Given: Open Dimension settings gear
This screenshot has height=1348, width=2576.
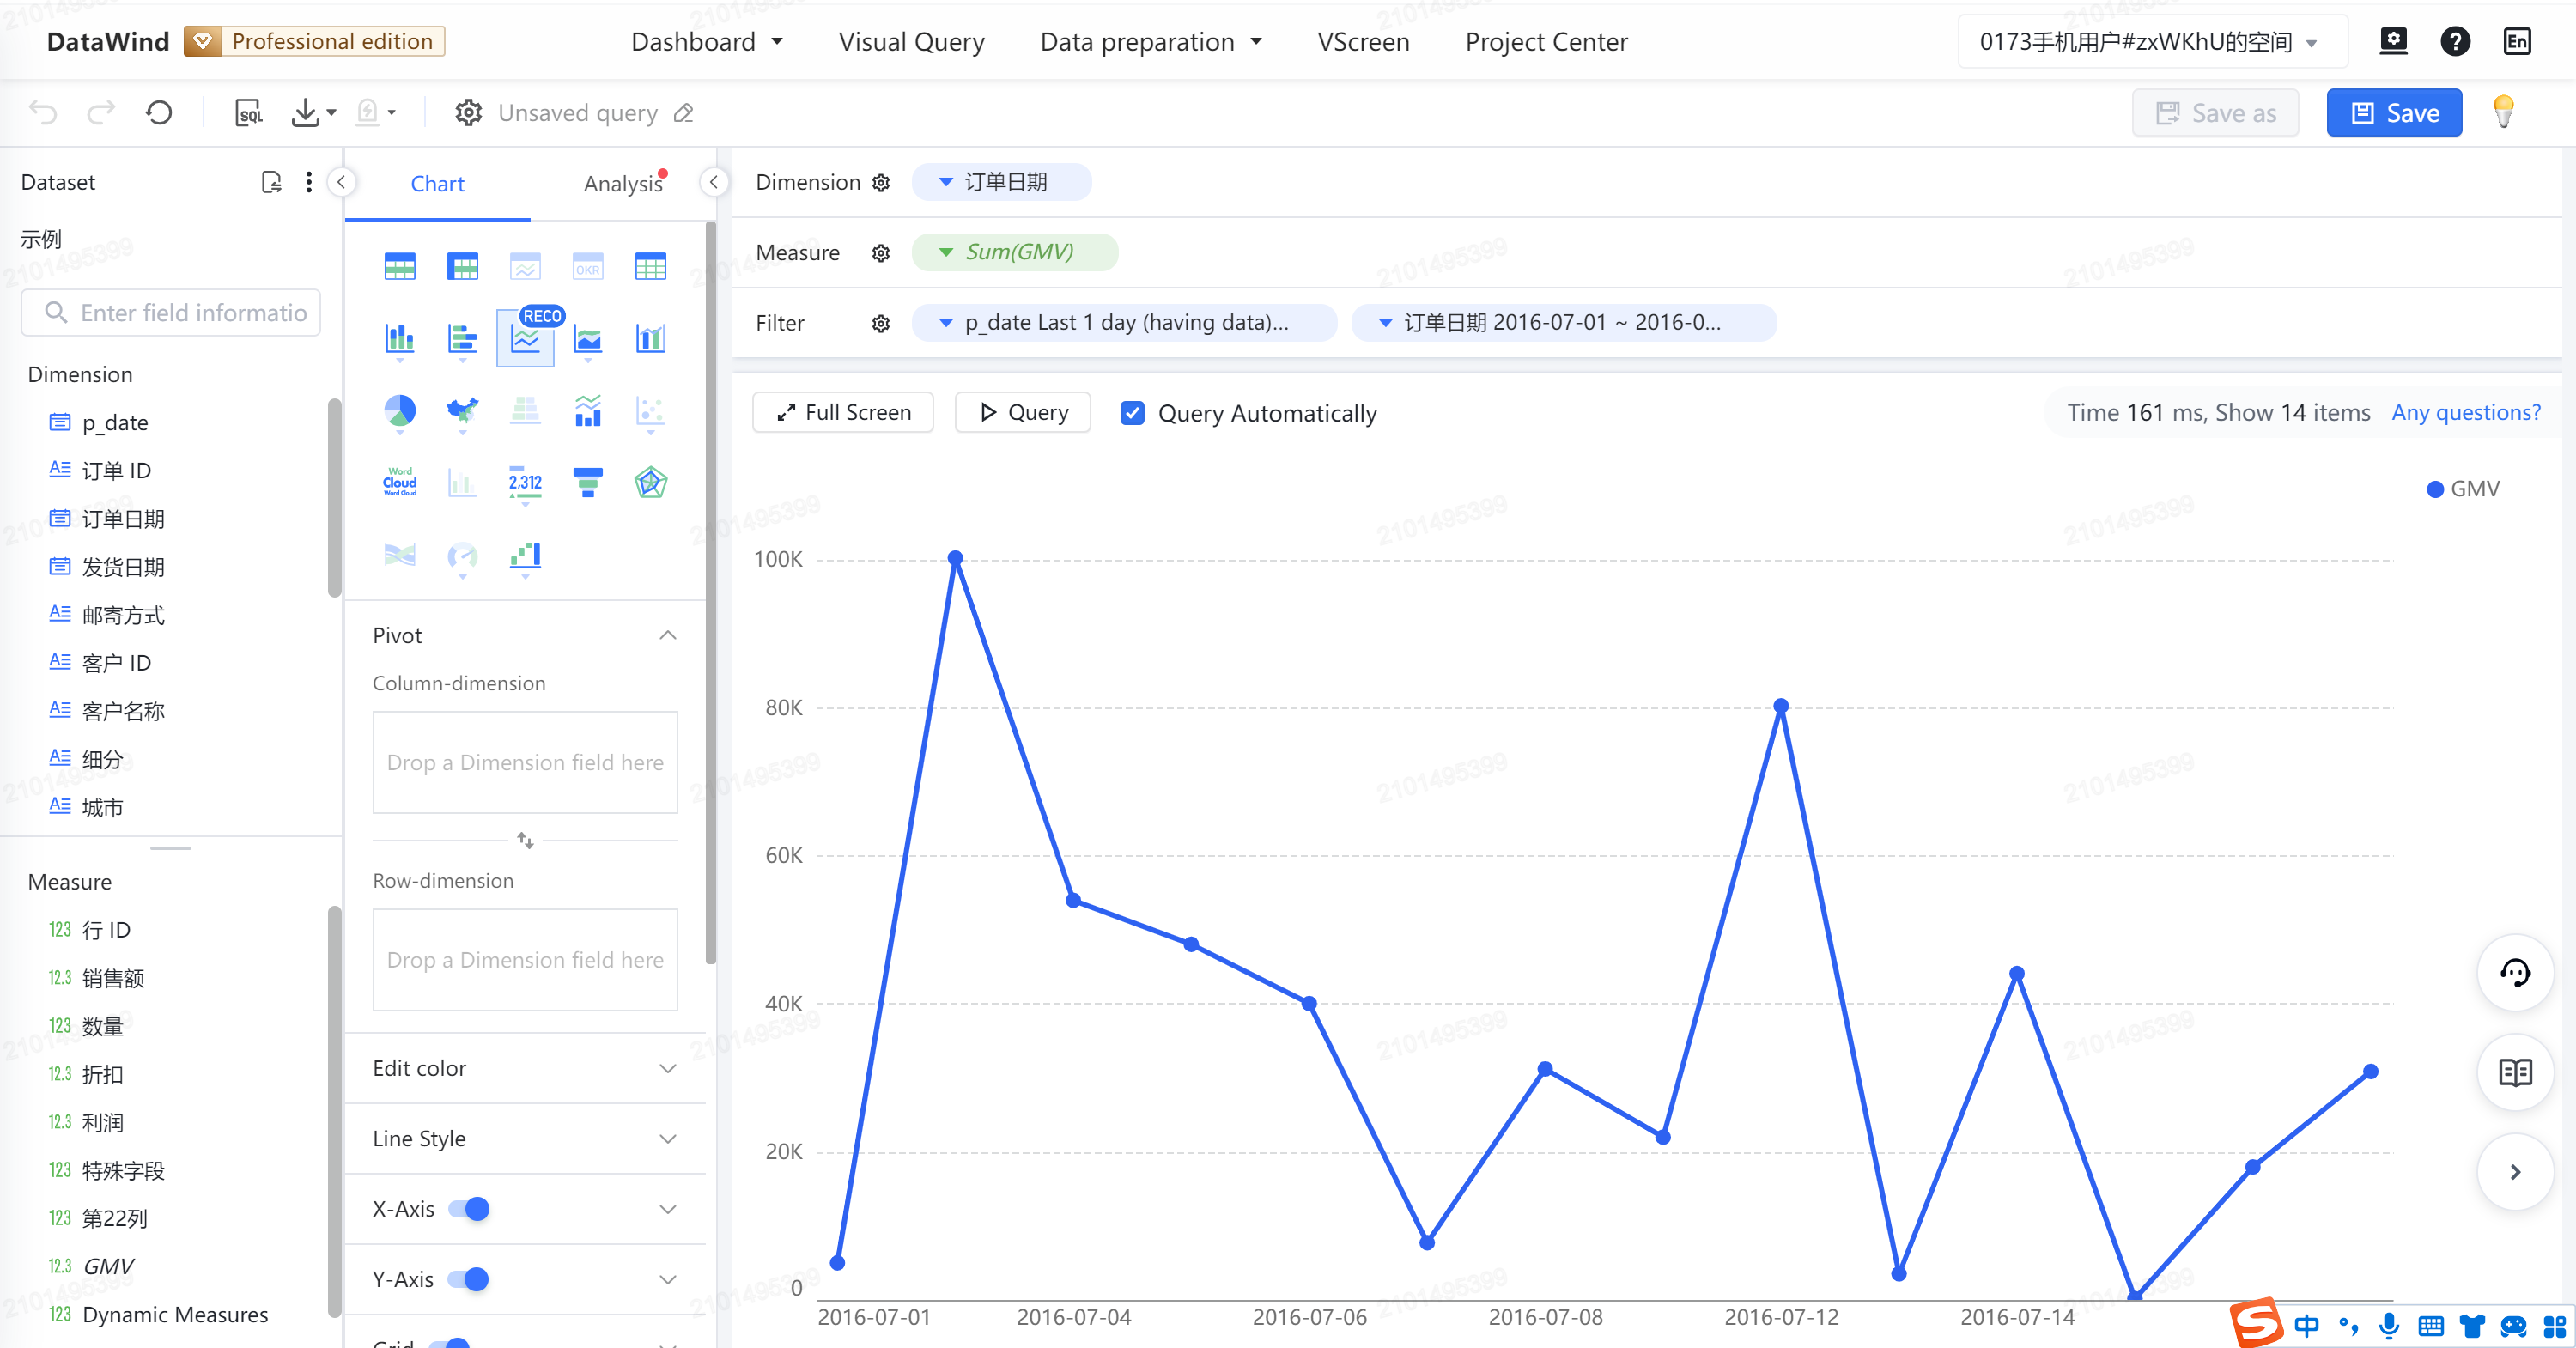Looking at the screenshot, I should [x=881, y=183].
